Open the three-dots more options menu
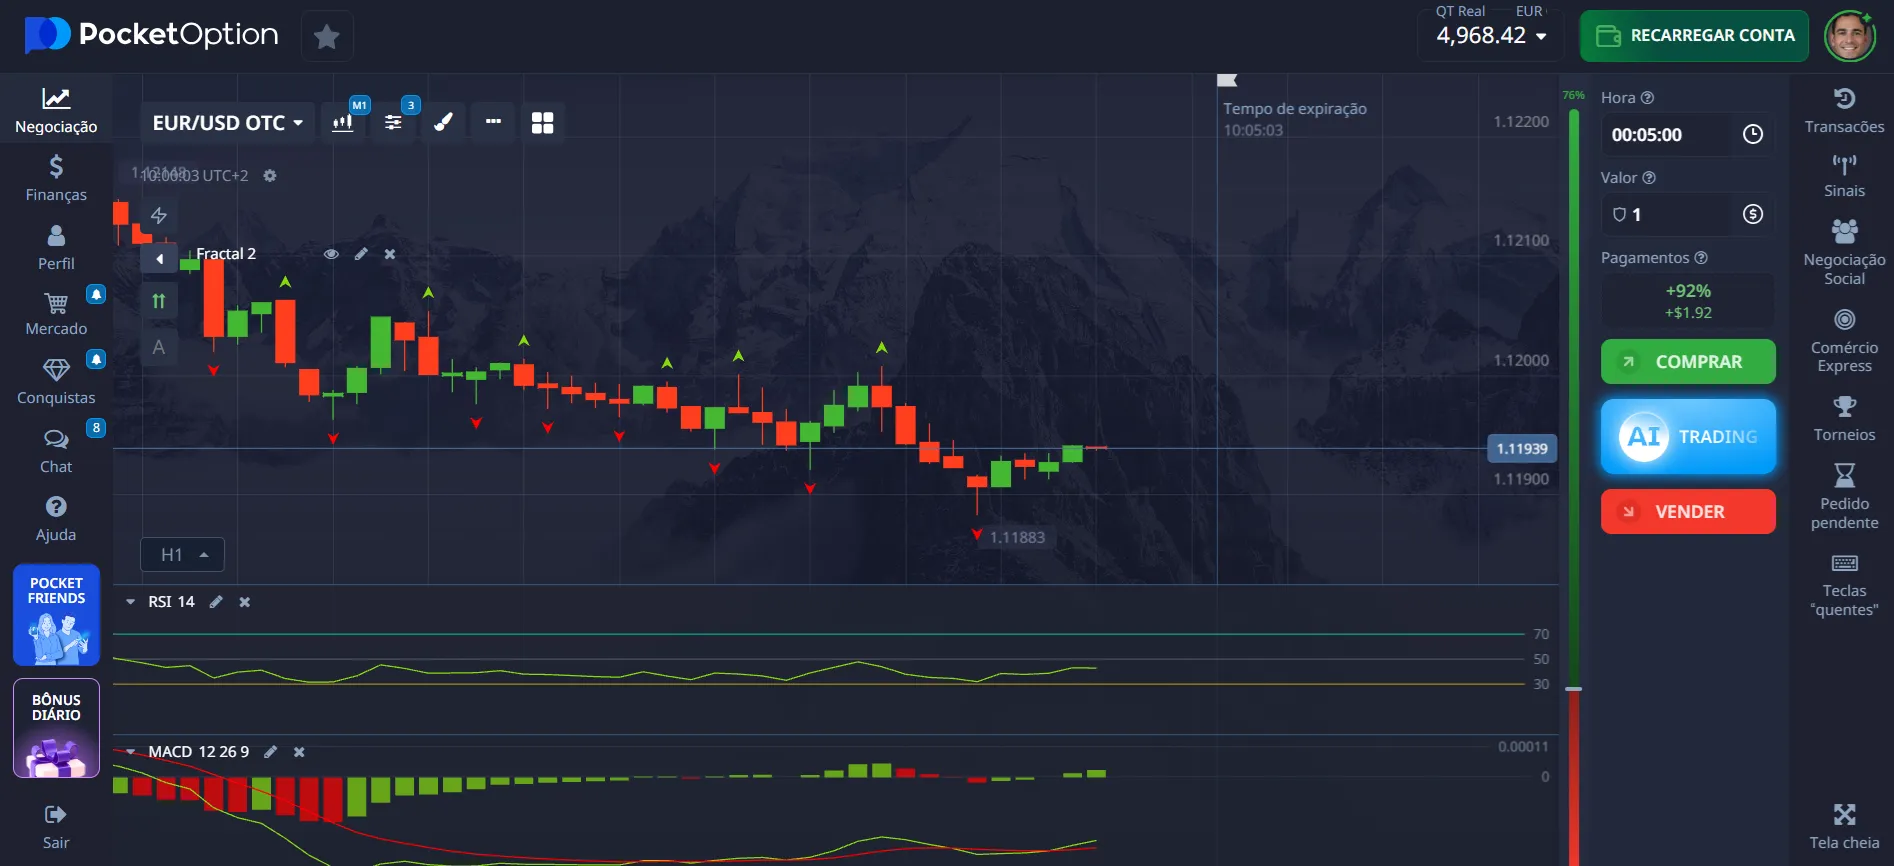Screen dimensions: 1894x866 point(493,122)
